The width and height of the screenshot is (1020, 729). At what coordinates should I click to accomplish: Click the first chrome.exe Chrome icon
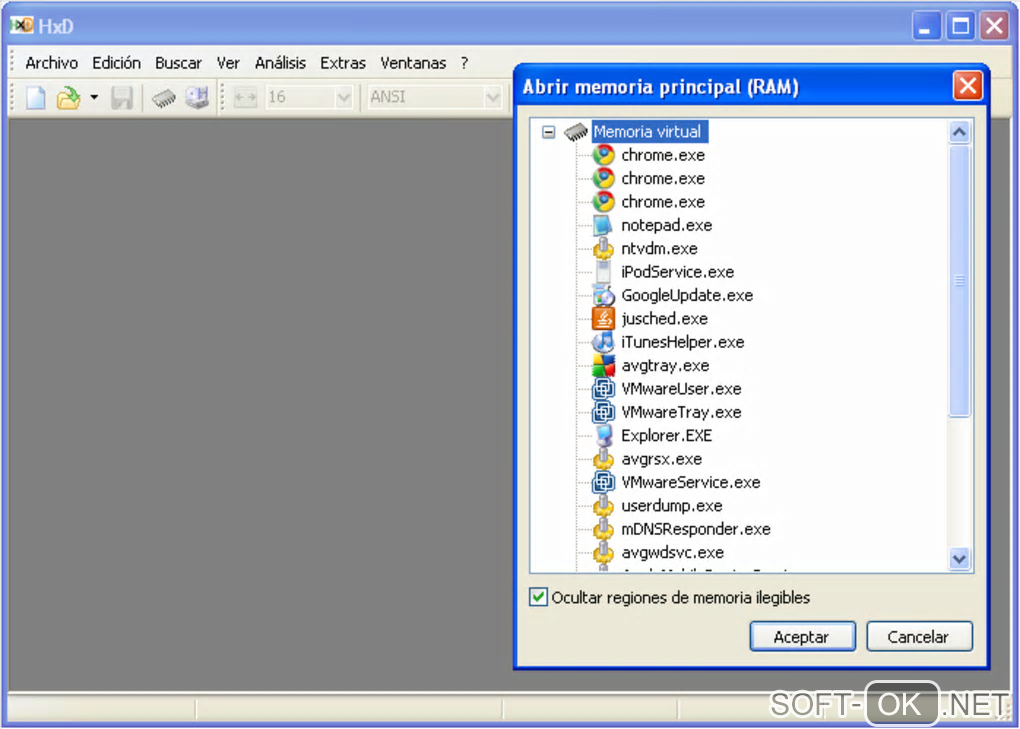[604, 155]
